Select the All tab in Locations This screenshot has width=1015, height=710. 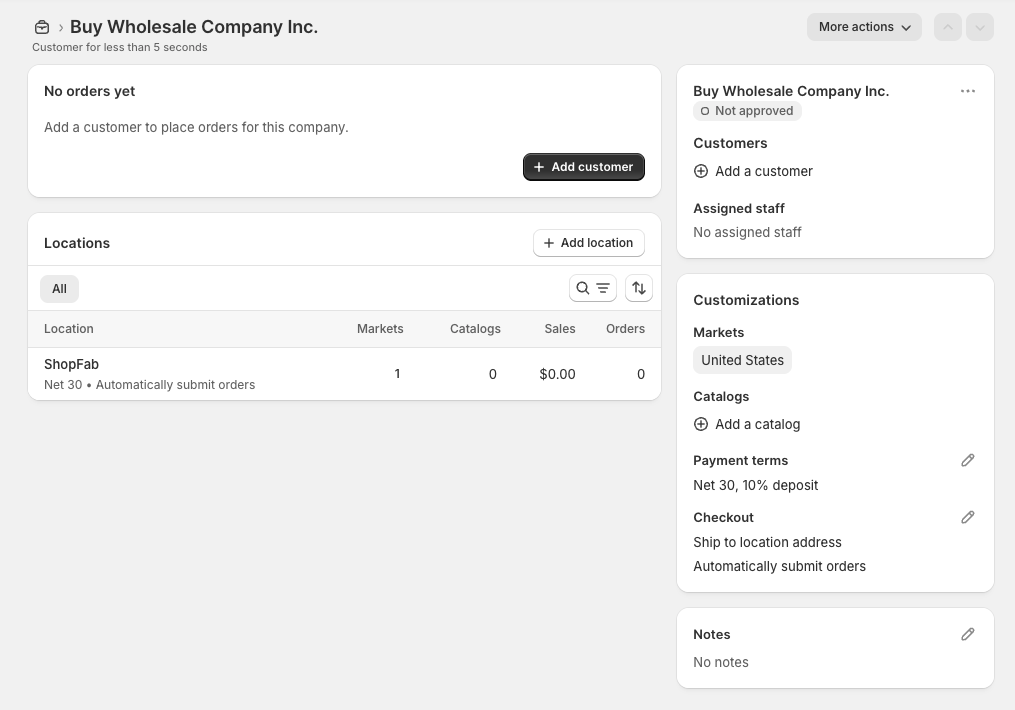point(59,288)
